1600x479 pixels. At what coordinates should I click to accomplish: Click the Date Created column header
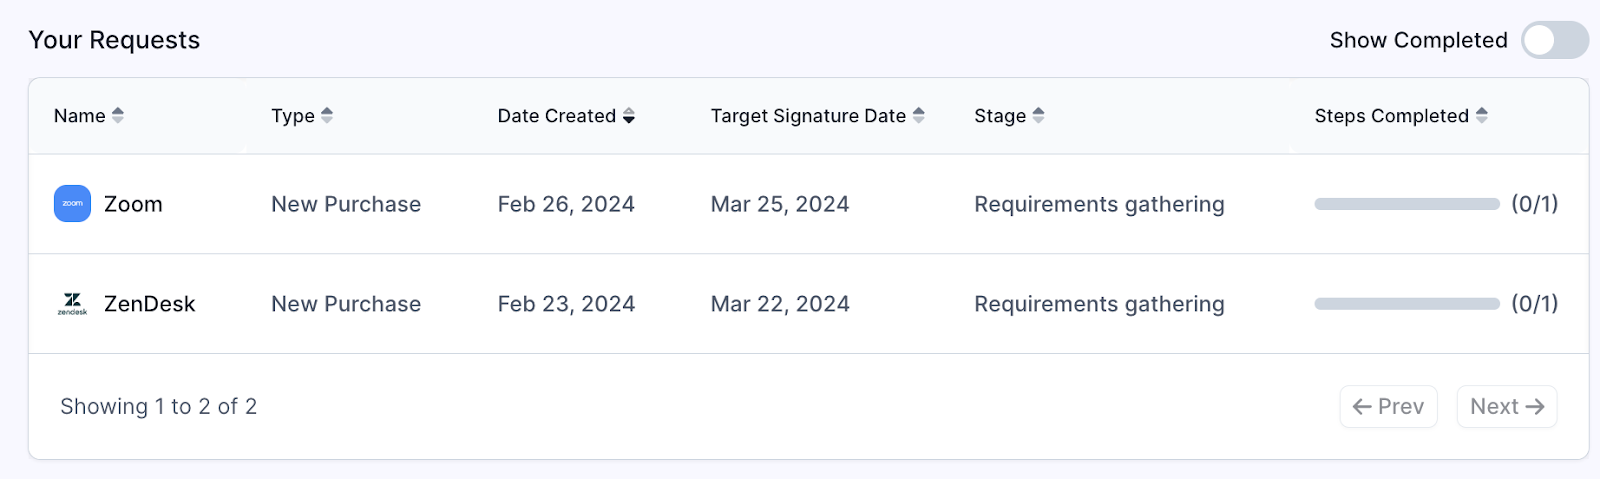(557, 116)
